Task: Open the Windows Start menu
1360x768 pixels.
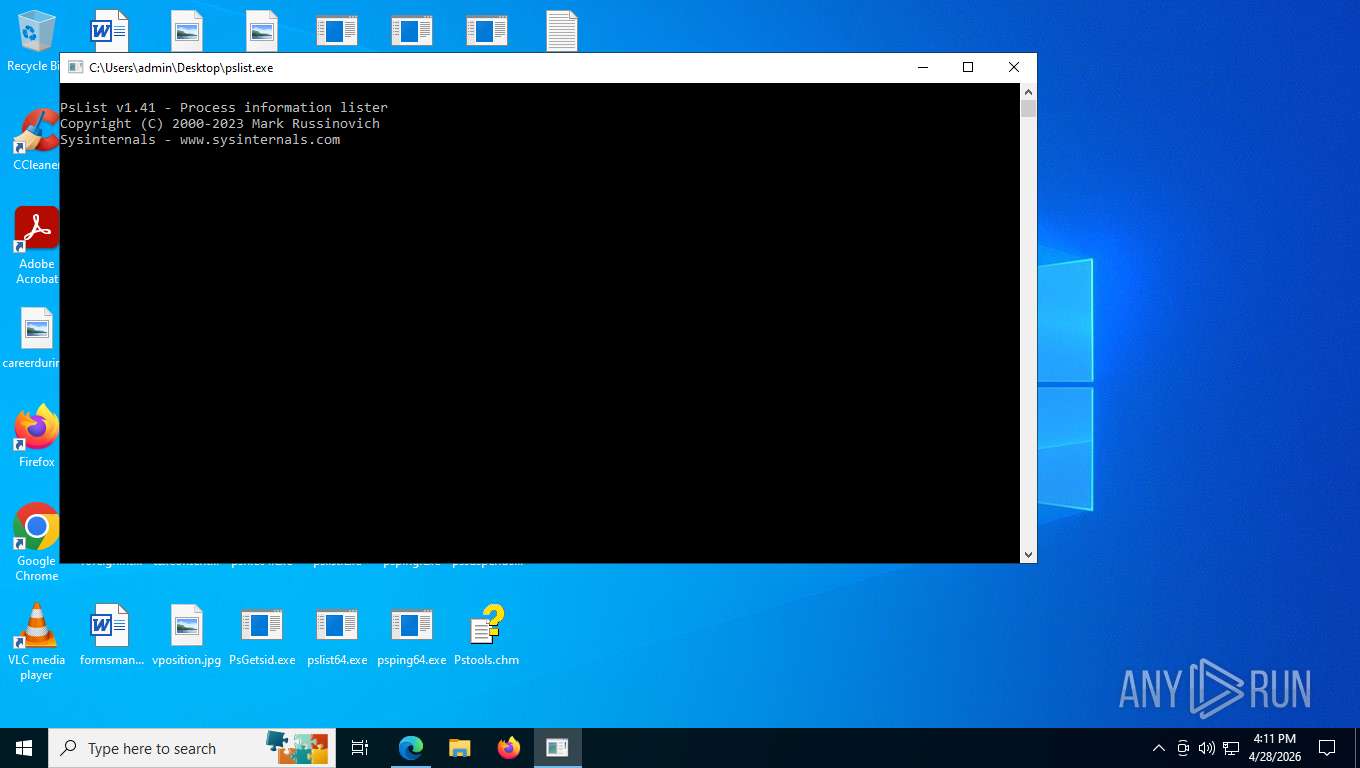Action: 24,748
